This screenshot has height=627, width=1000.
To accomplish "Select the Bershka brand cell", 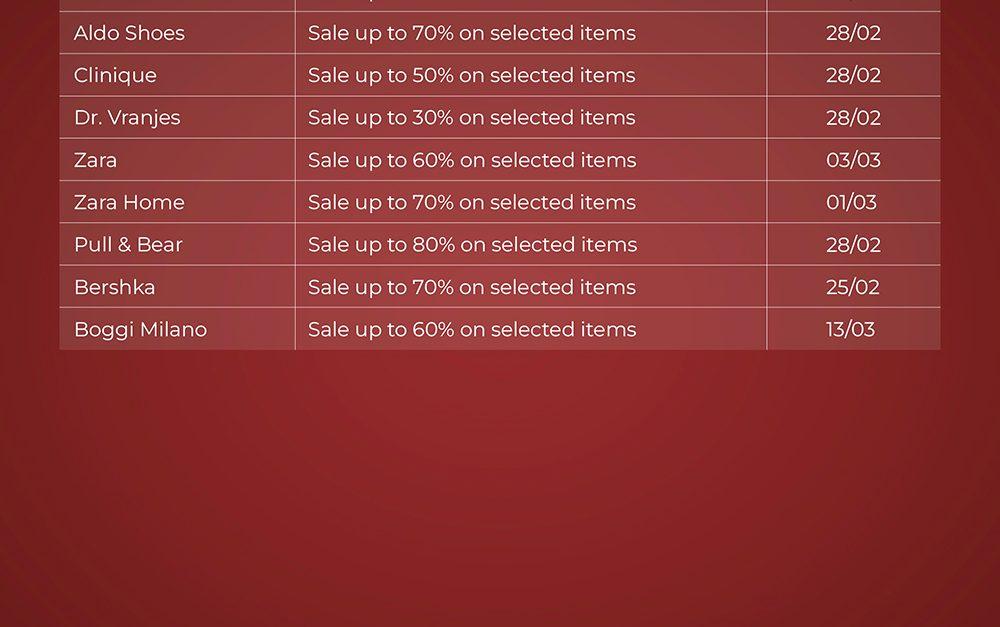I will point(114,287).
